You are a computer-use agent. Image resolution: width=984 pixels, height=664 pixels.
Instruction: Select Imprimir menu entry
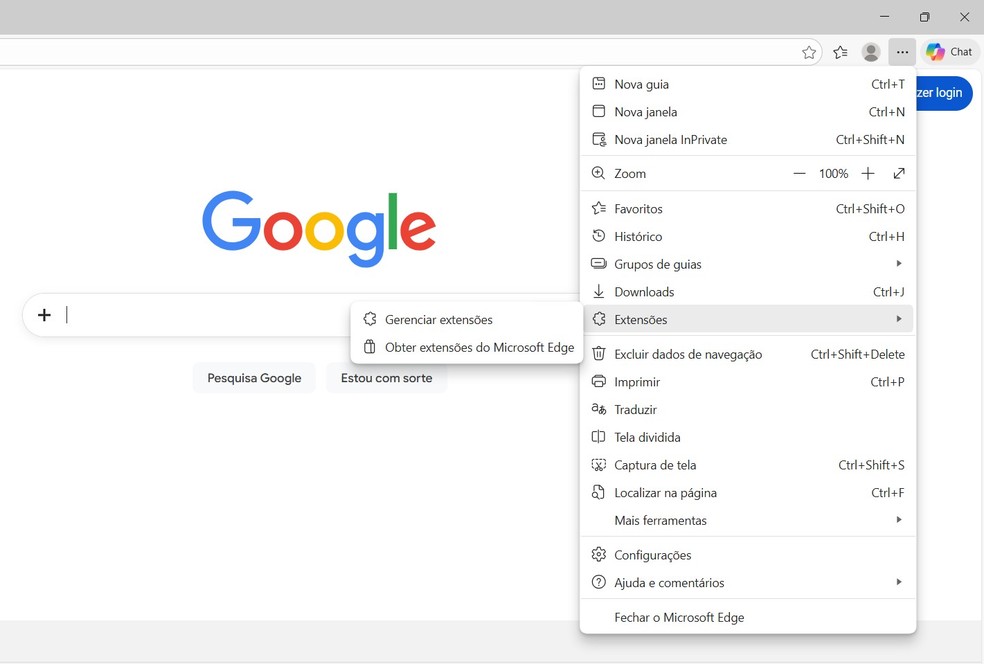(748, 382)
